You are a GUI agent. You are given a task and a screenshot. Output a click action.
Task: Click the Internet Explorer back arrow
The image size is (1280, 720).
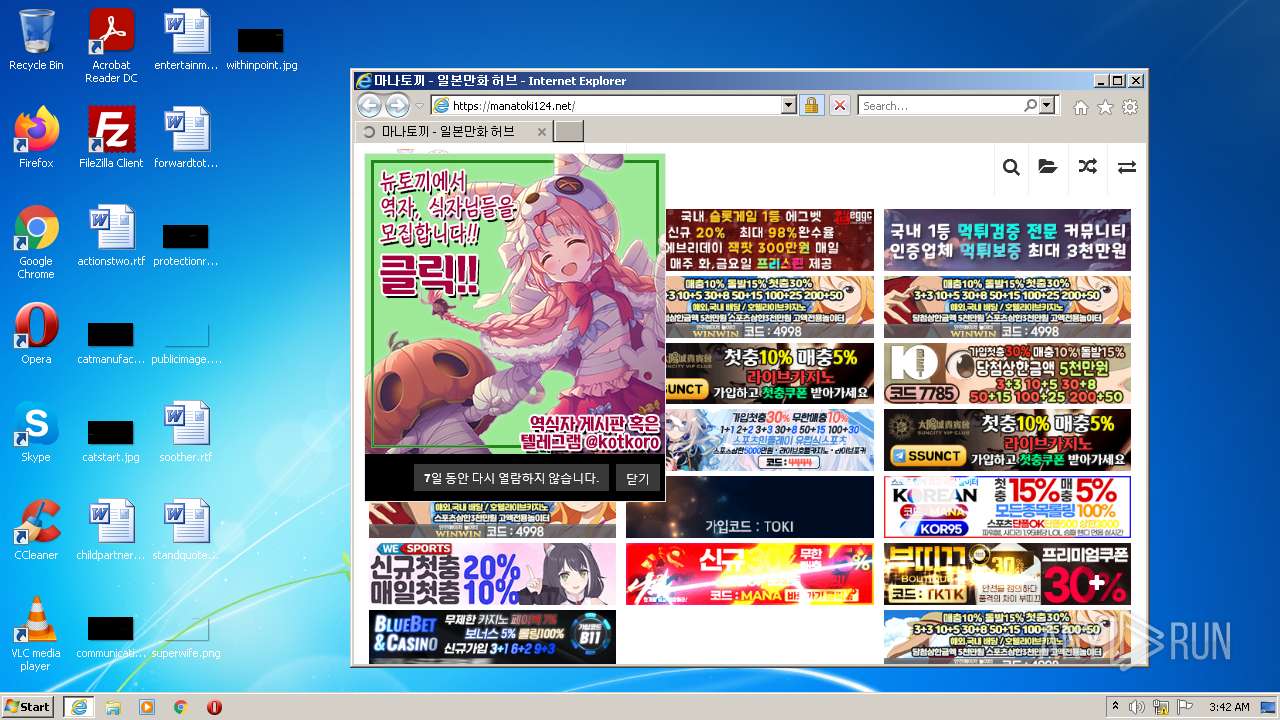(x=369, y=105)
